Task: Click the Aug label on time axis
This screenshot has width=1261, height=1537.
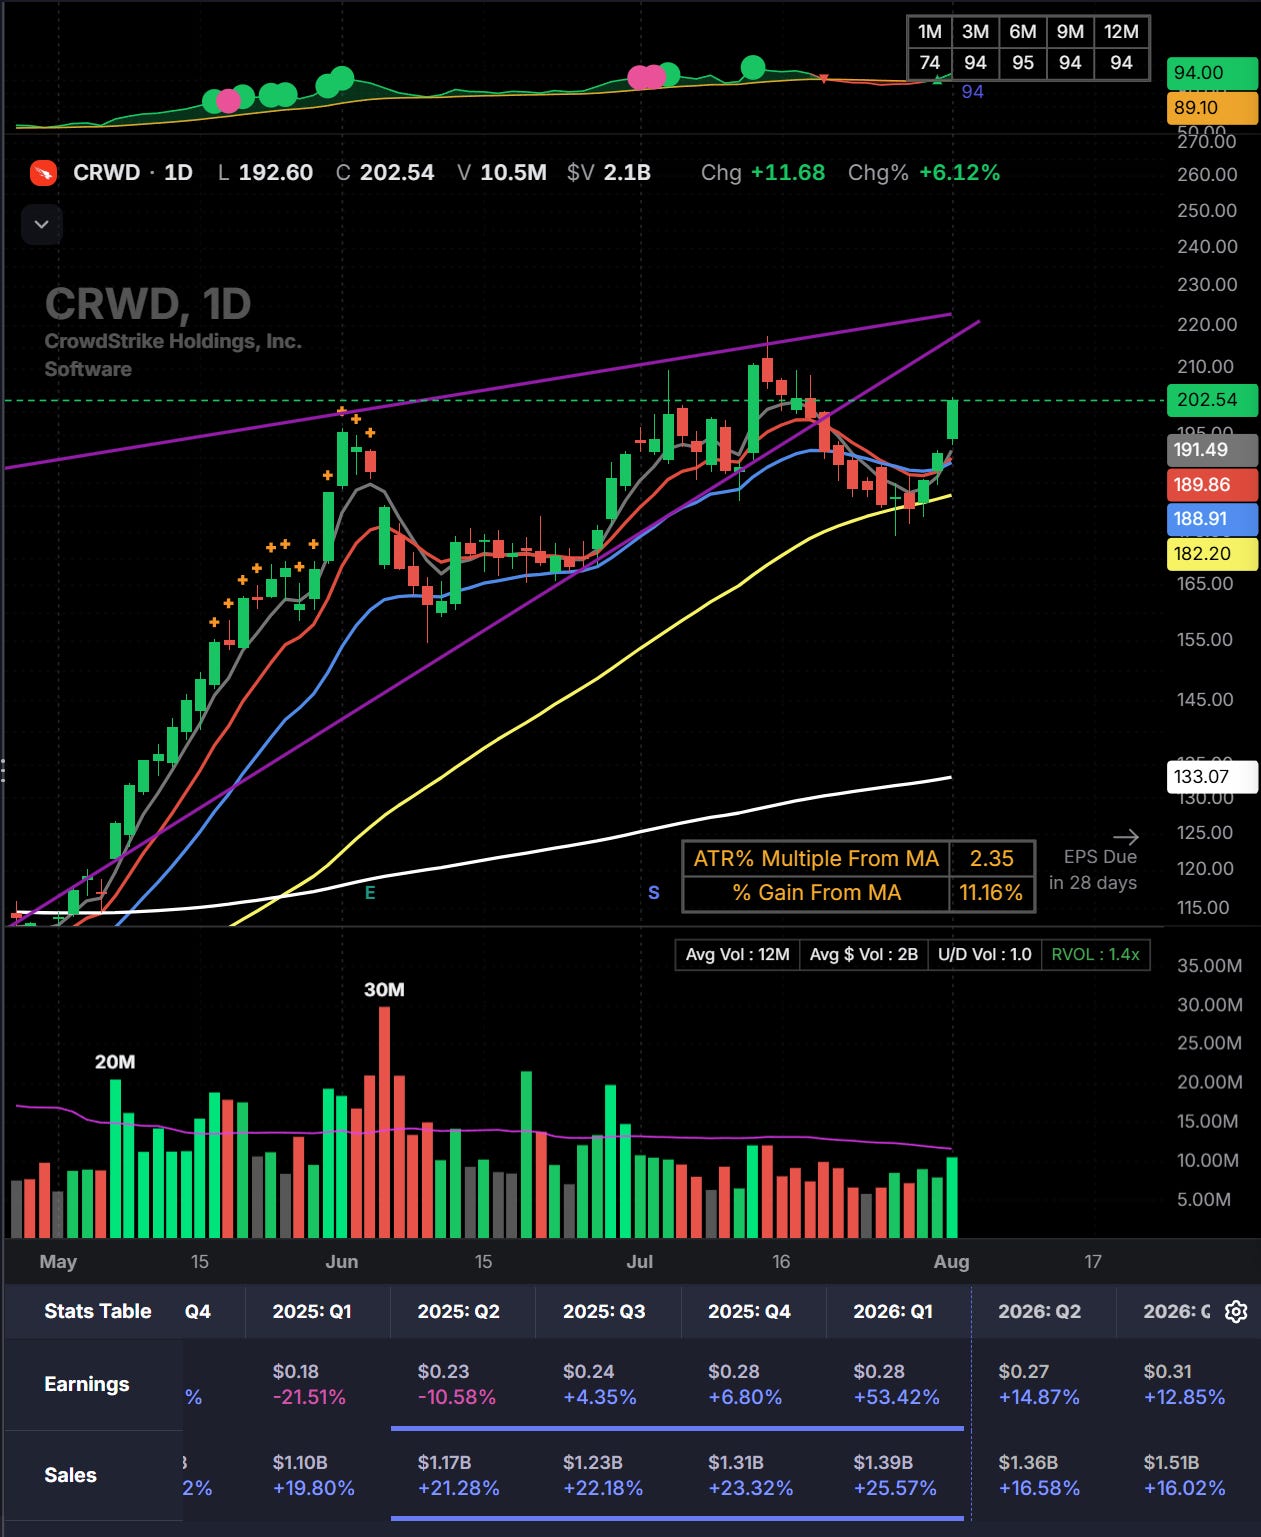Action: click(x=951, y=1262)
